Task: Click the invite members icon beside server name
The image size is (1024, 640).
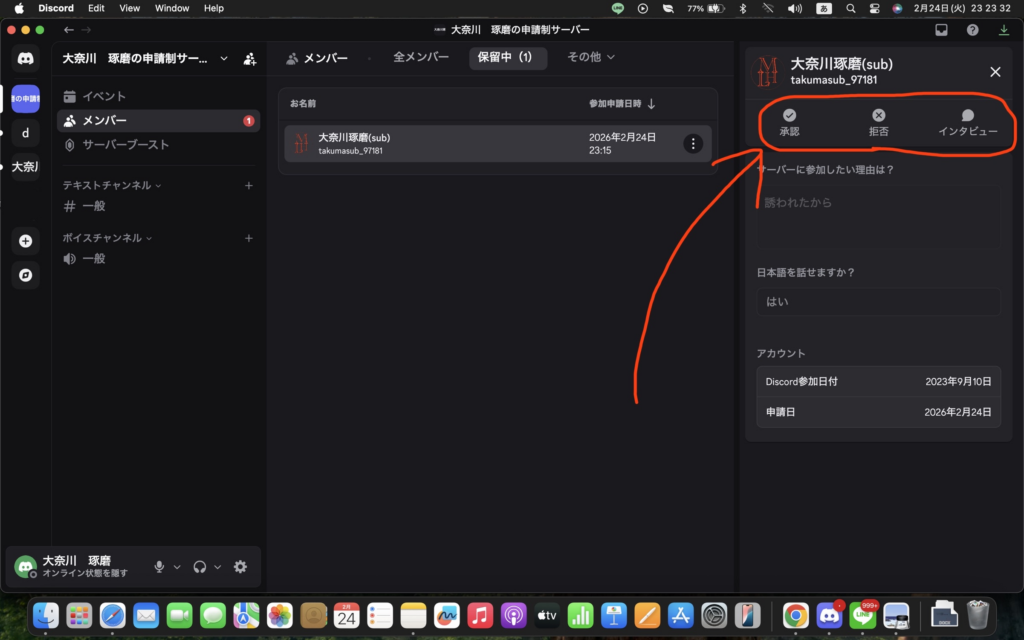Action: (x=250, y=58)
